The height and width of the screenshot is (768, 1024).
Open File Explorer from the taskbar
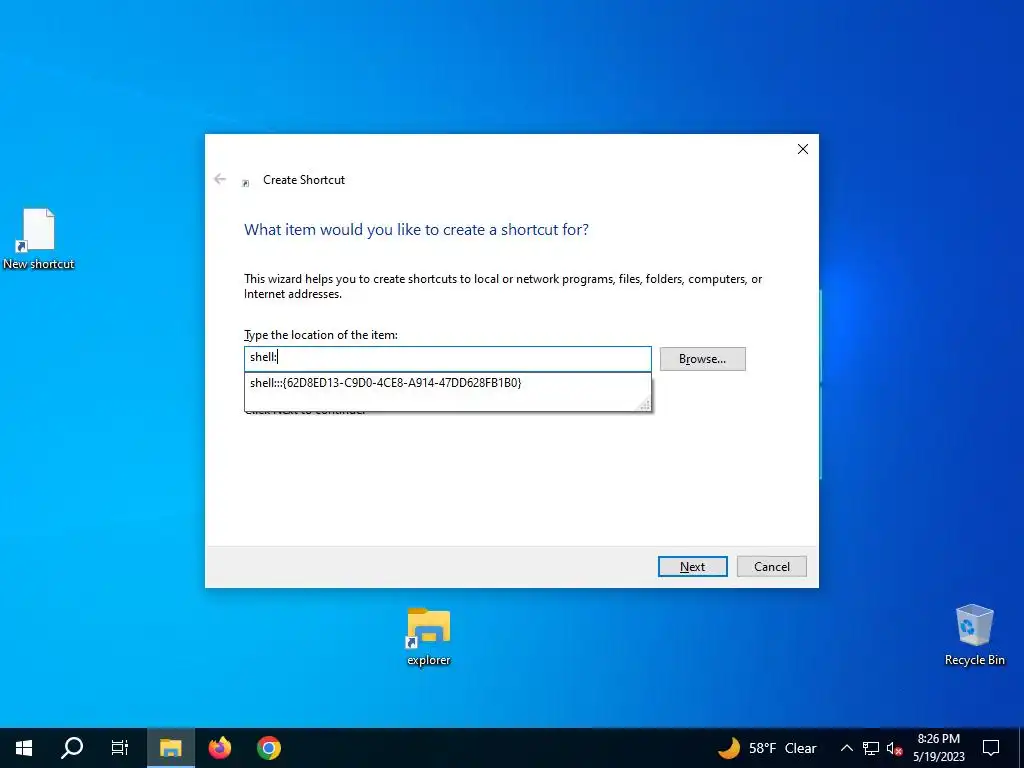click(170, 748)
